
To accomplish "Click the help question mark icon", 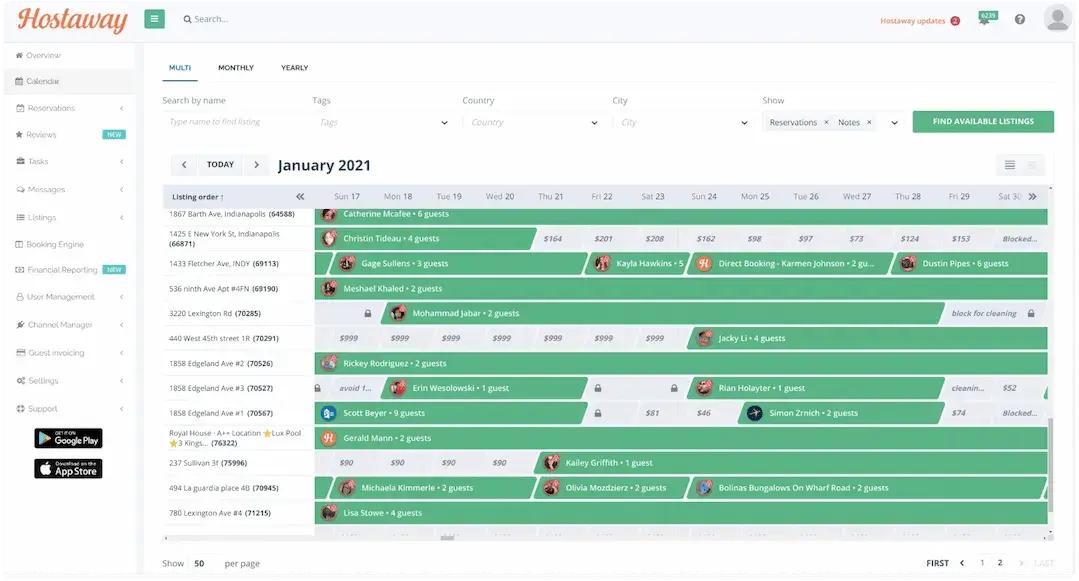I will (x=1020, y=20).
